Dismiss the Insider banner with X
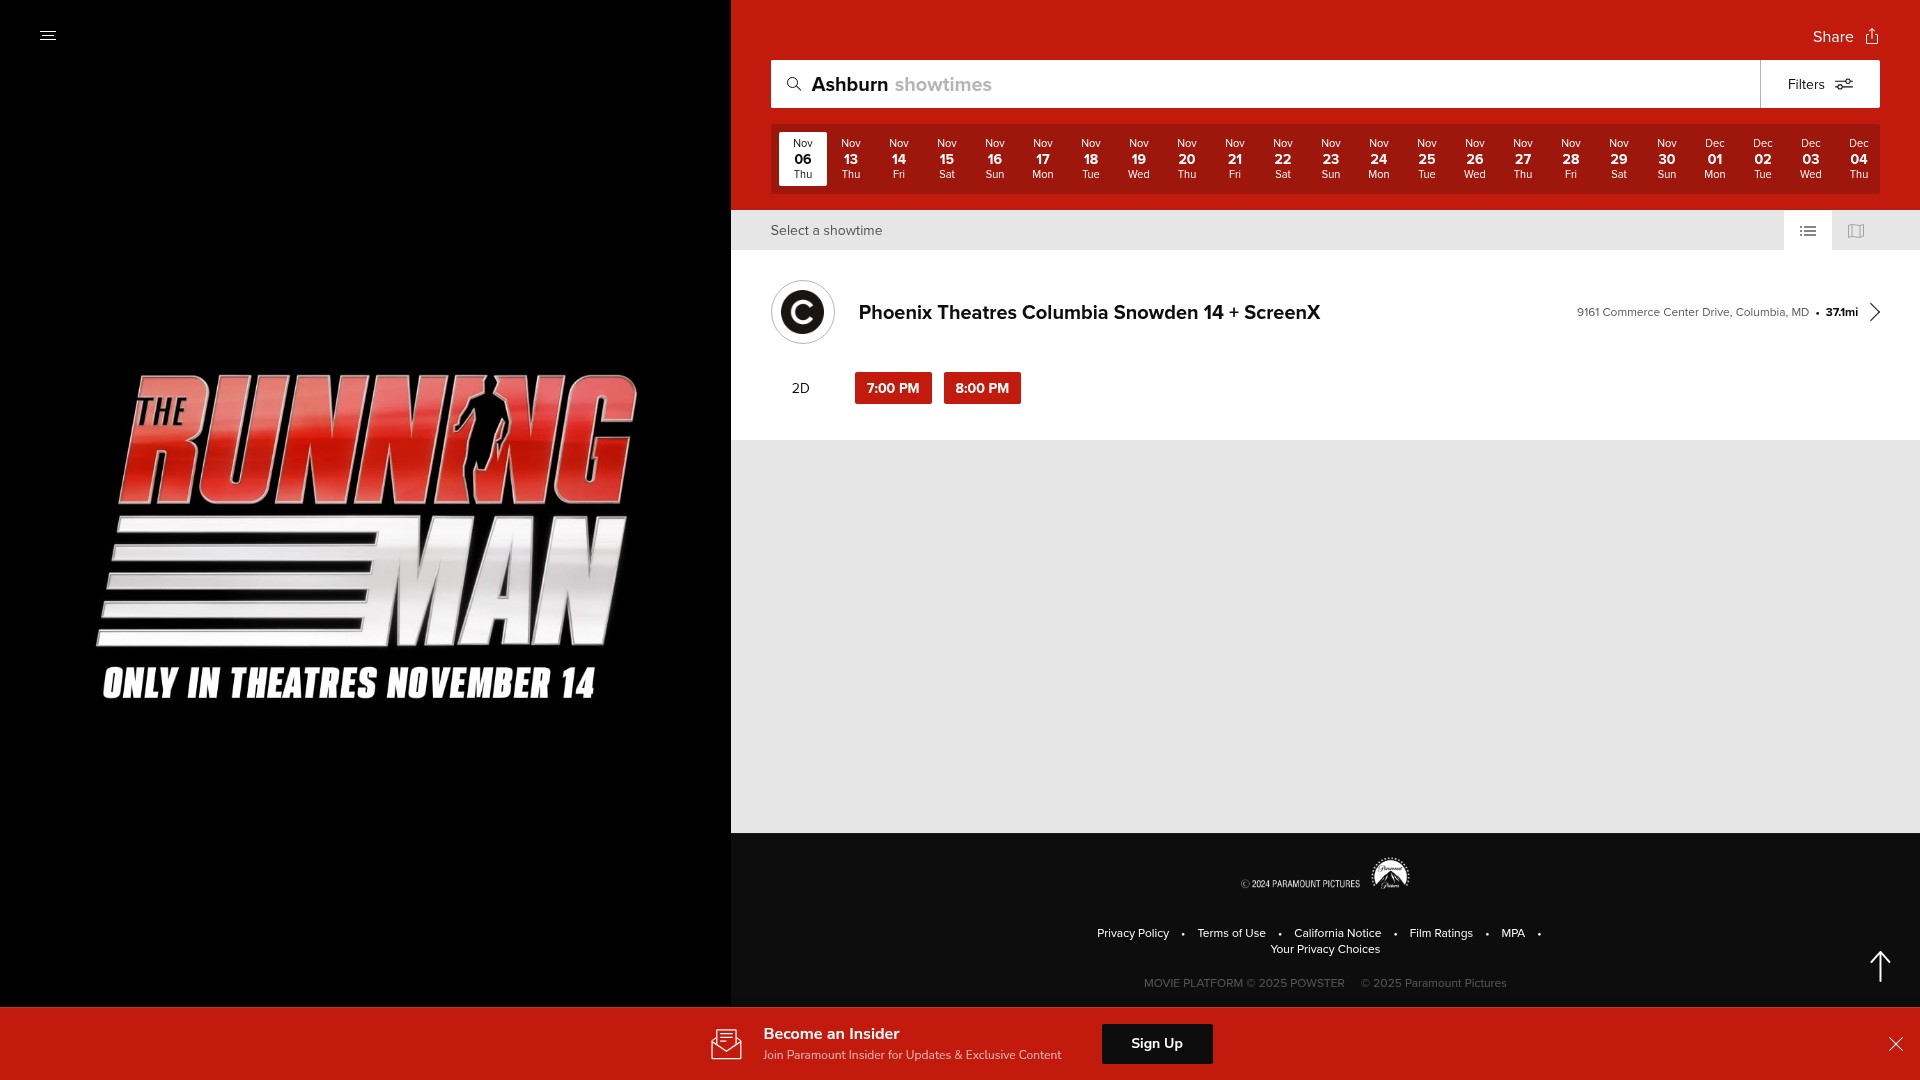The width and height of the screenshot is (1920, 1080). point(1896,1044)
